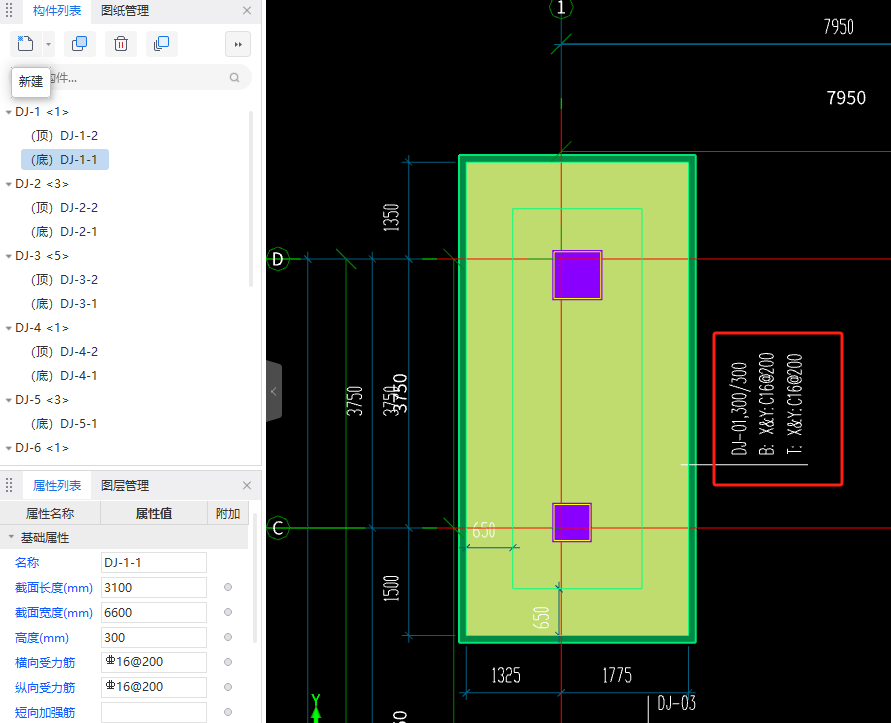Viewport: 891px width, 723px height.
Task: Select (底) DJ-1-1 component
Action: point(64,160)
